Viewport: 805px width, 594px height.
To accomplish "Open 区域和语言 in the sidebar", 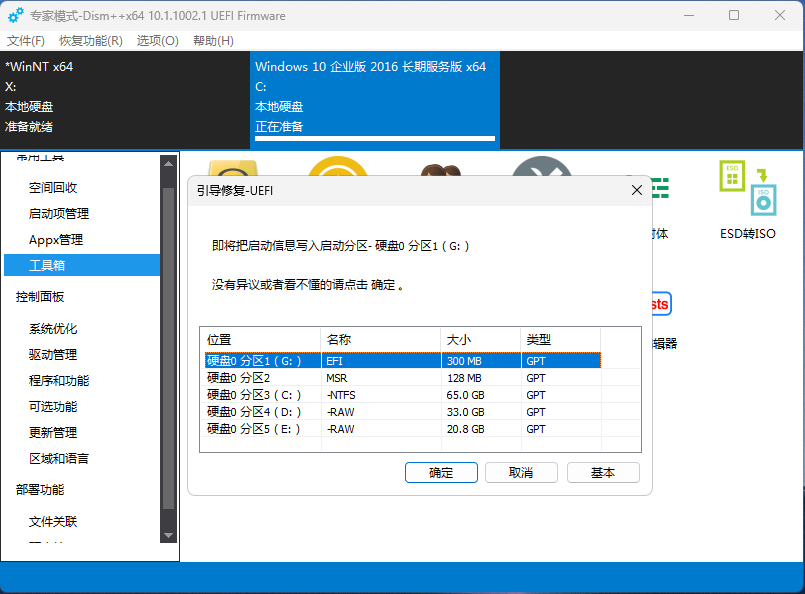I will [59, 458].
